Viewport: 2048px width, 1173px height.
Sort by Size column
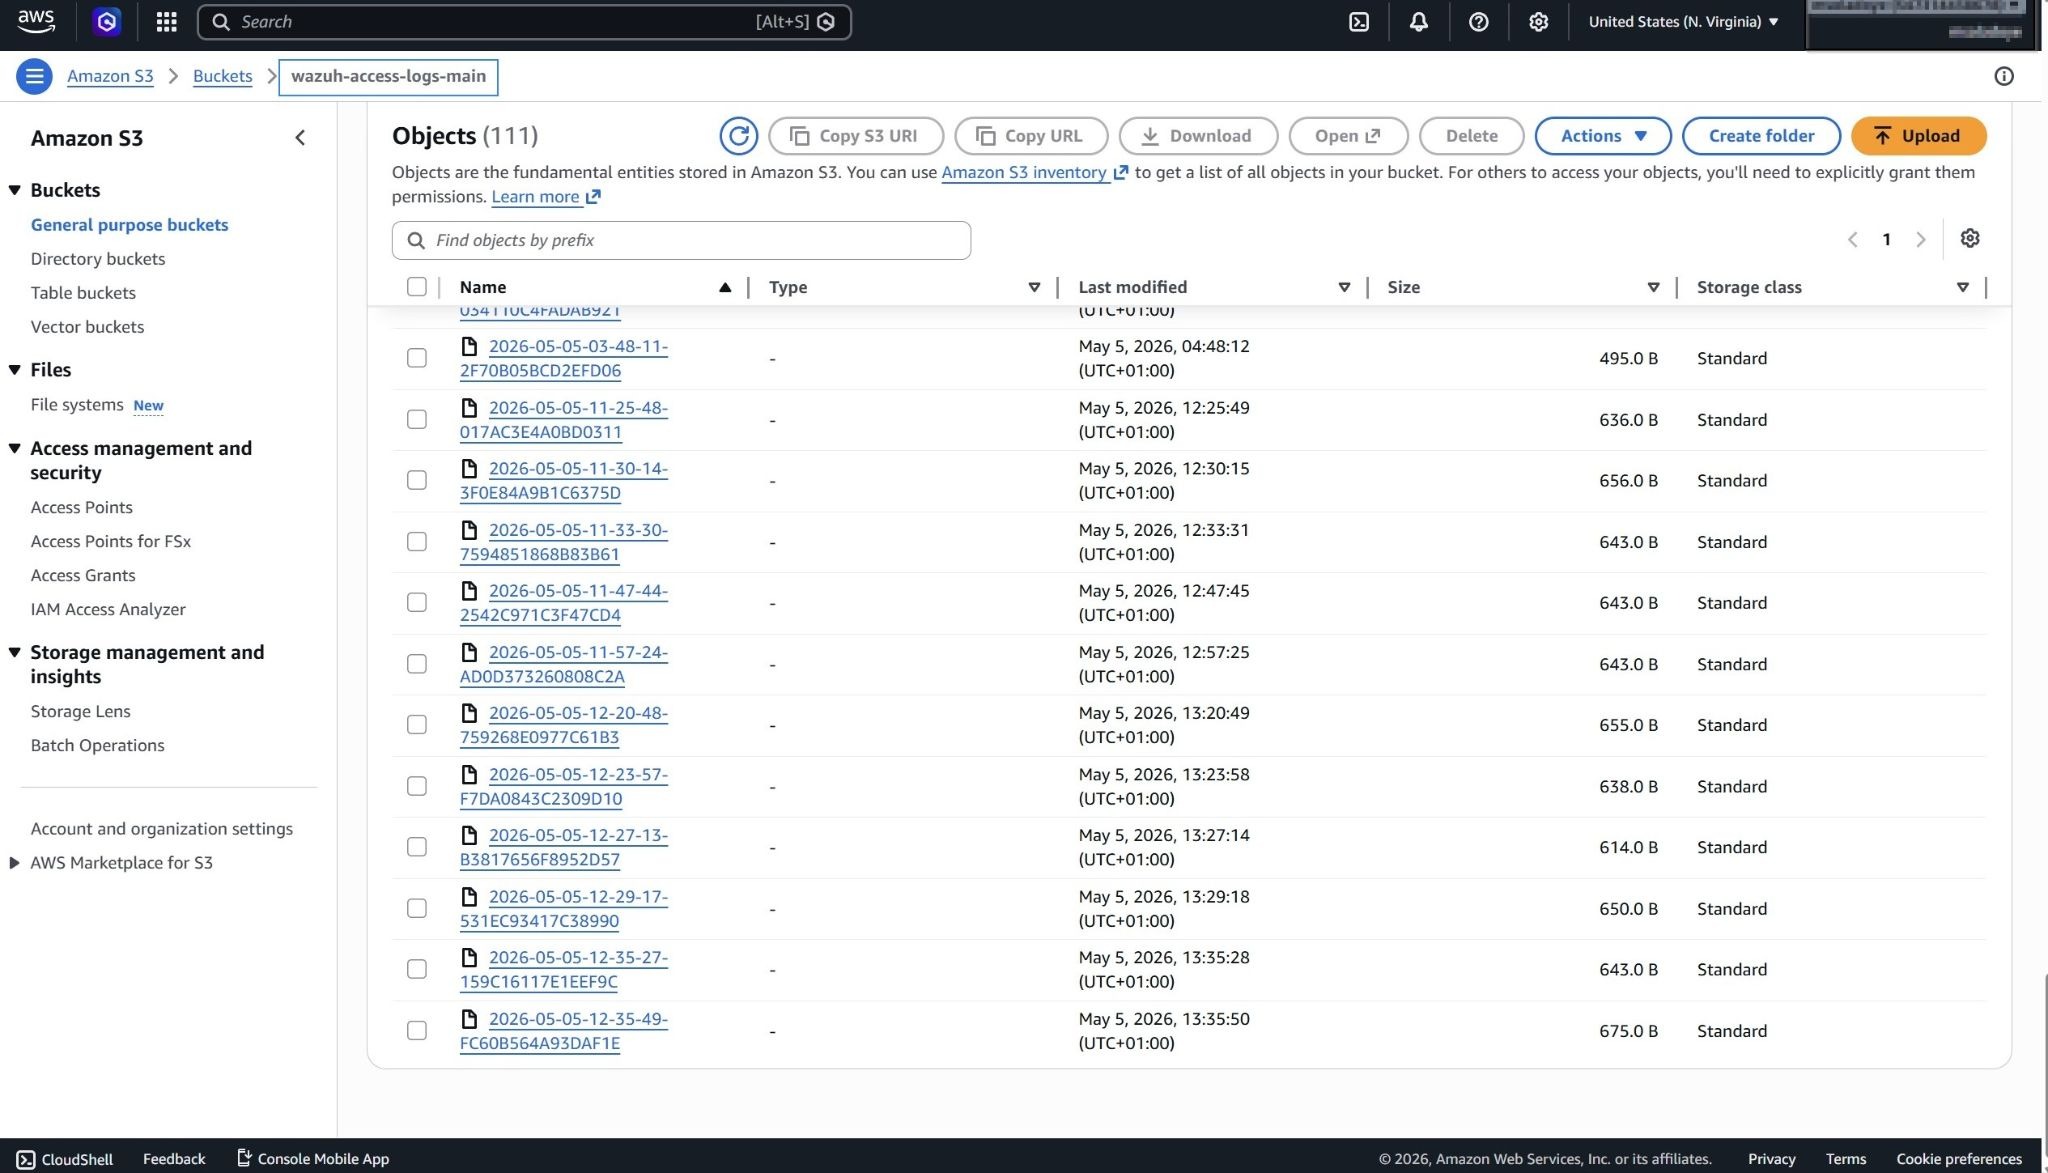click(1653, 288)
